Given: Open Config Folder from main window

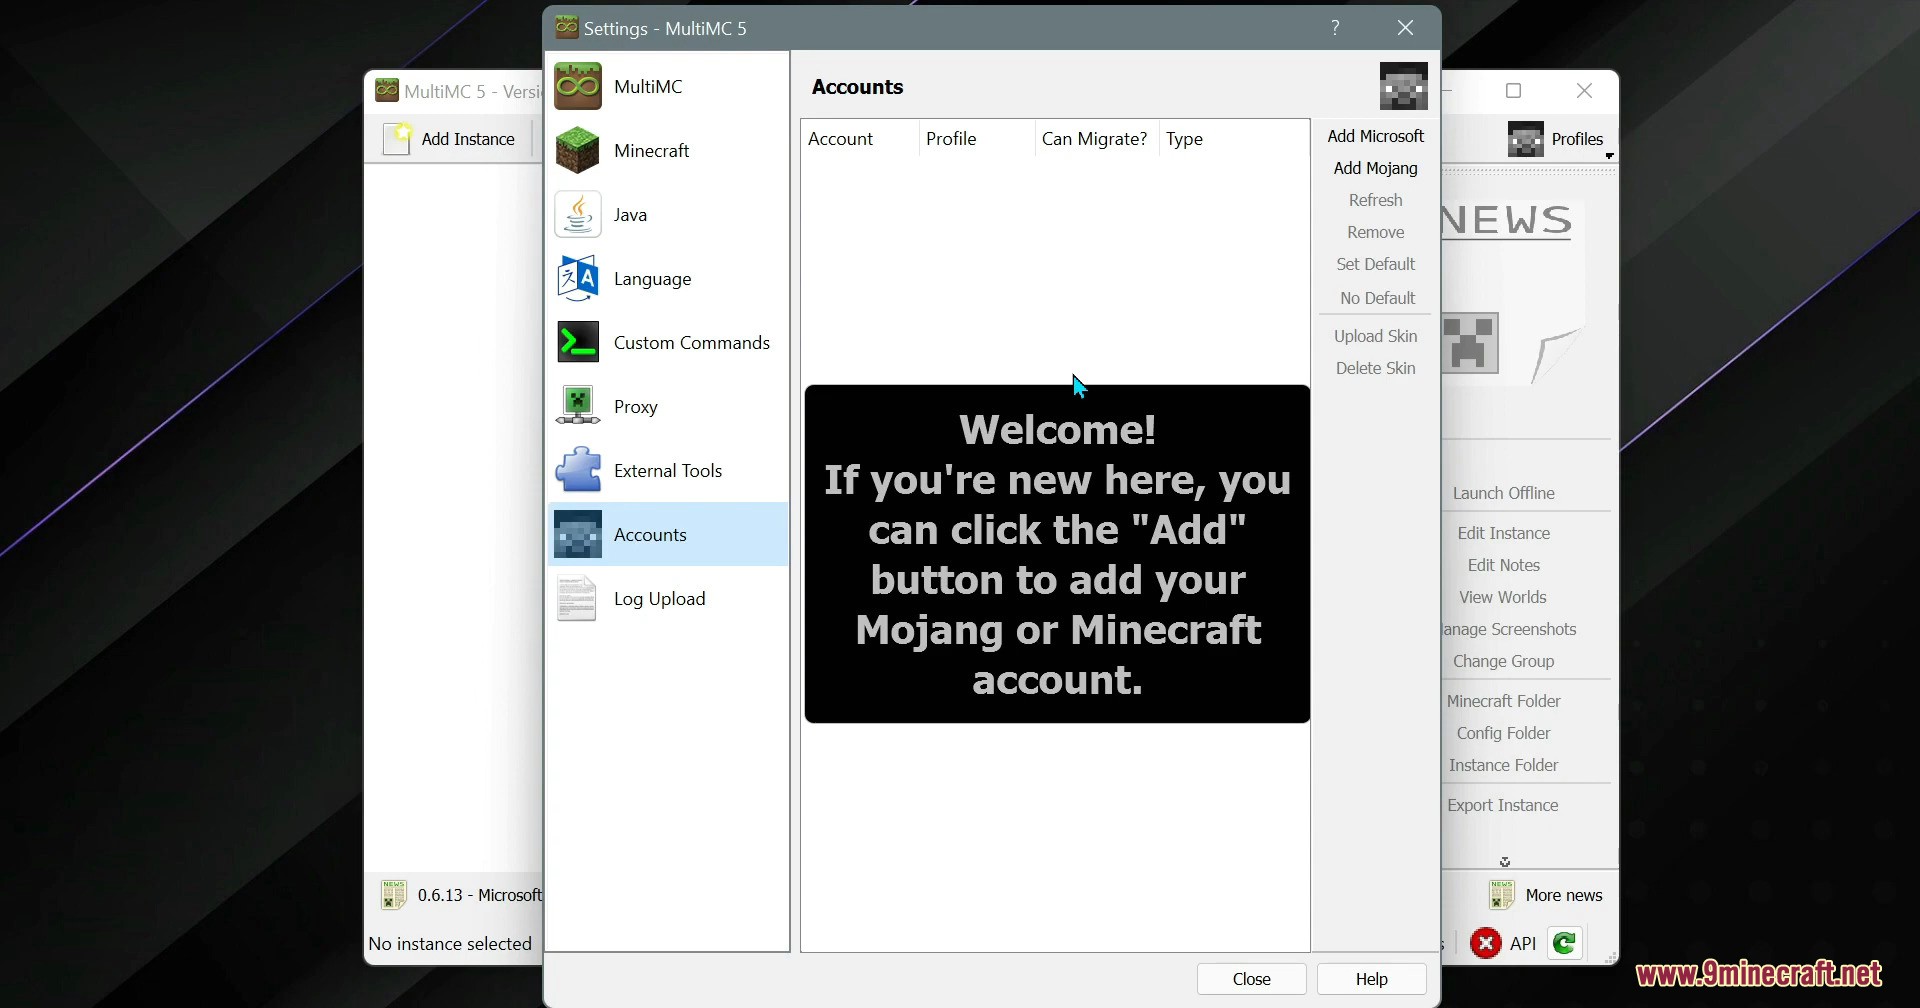Looking at the screenshot, I should (x=1503, y=733).
